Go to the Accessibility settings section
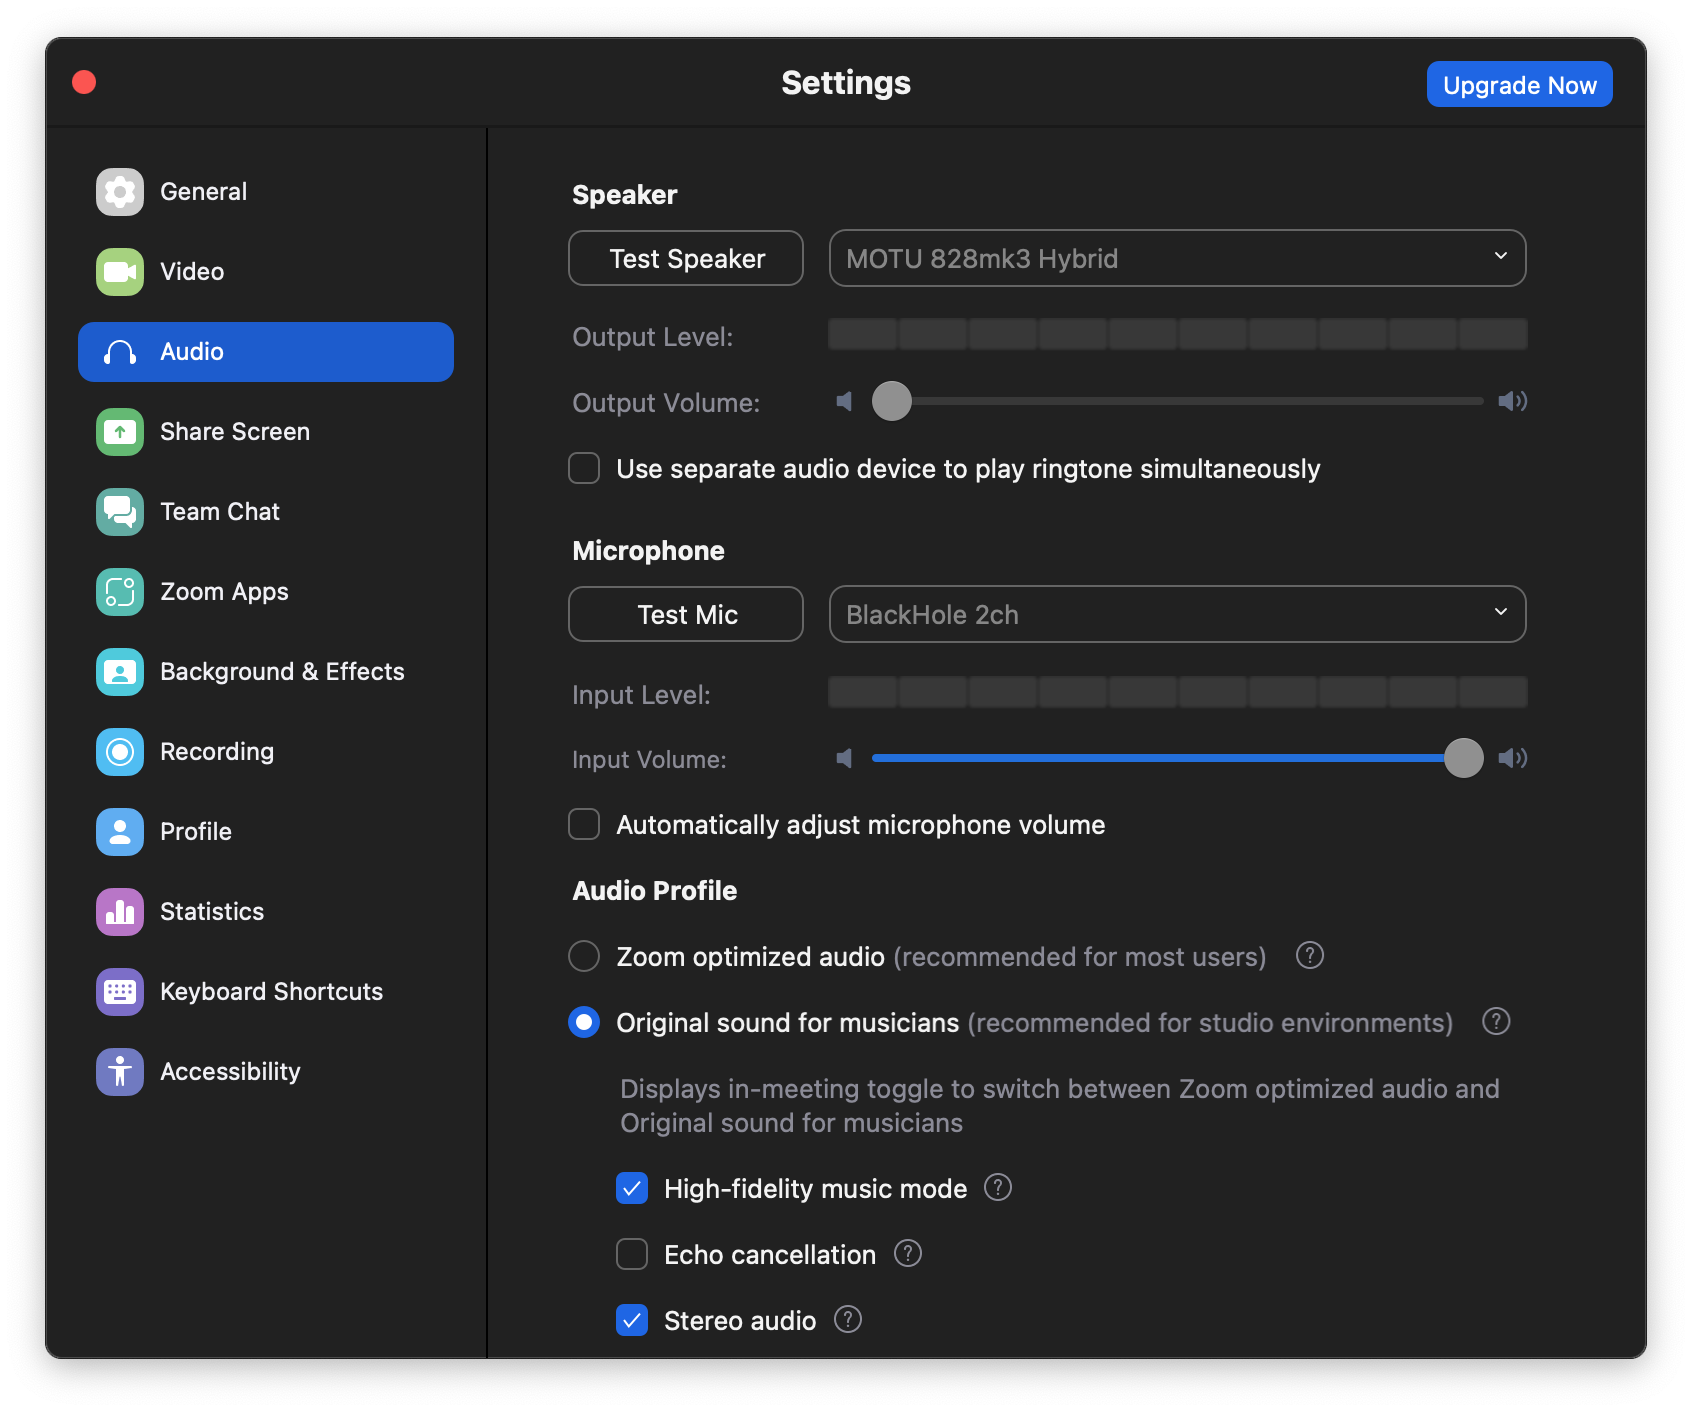The height and width of the screenshot is (1412, 1692). tap(230, 1072)
